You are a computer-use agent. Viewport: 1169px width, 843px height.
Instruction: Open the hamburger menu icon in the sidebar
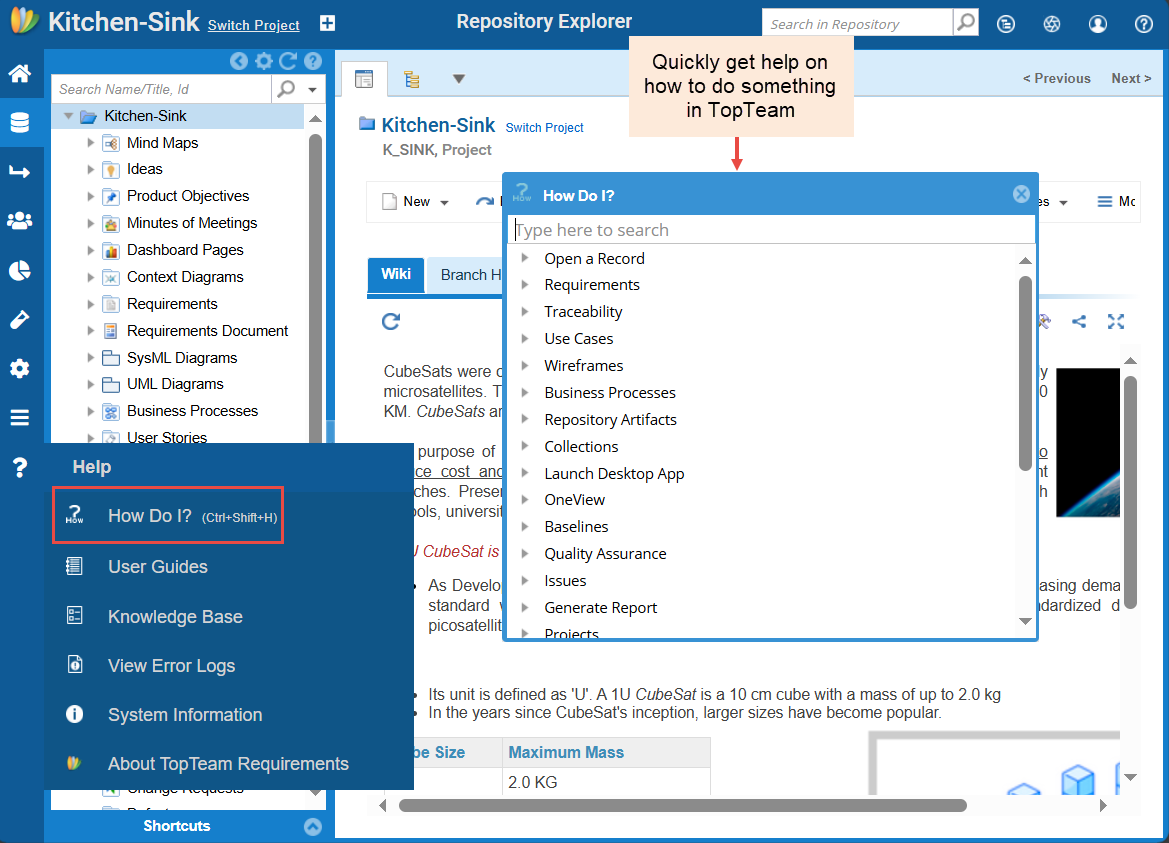[x=20, y=417]
